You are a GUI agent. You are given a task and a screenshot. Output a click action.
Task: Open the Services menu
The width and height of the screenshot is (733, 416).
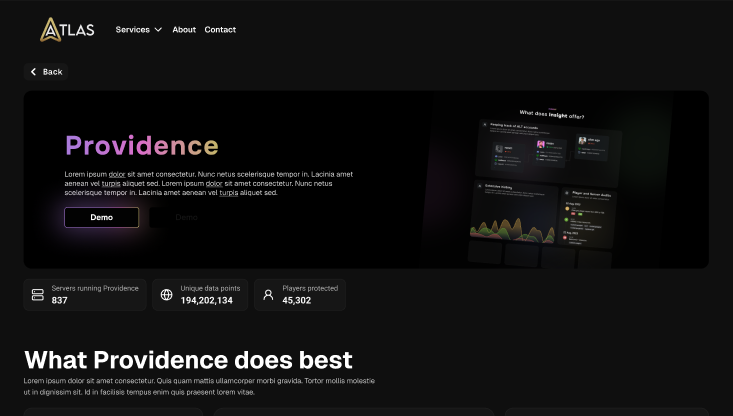pyautogui.click(x=133, y=30)
